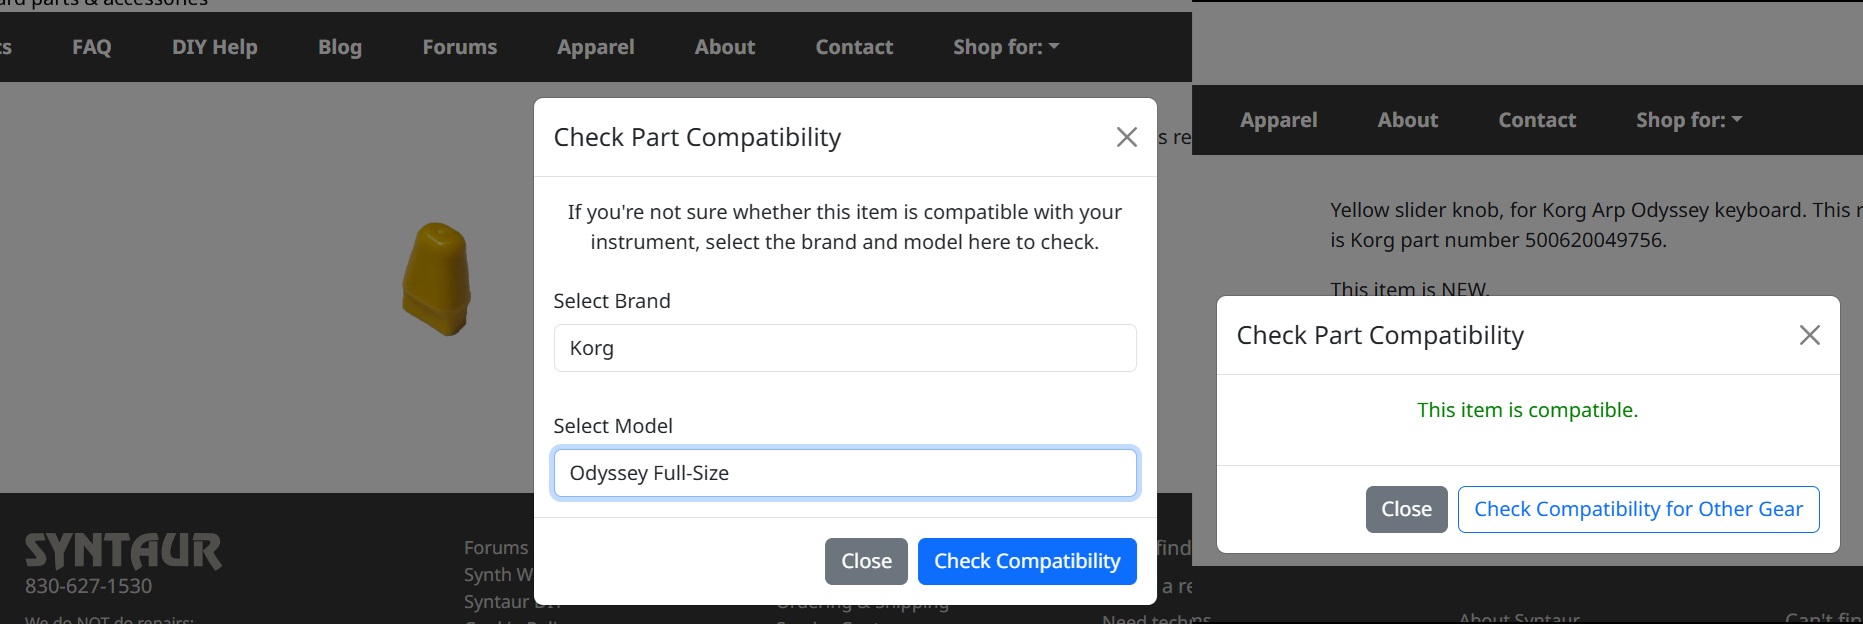
Task: Open the FAQ menu item
Action: pyautogui.click(x=92, y=47)
